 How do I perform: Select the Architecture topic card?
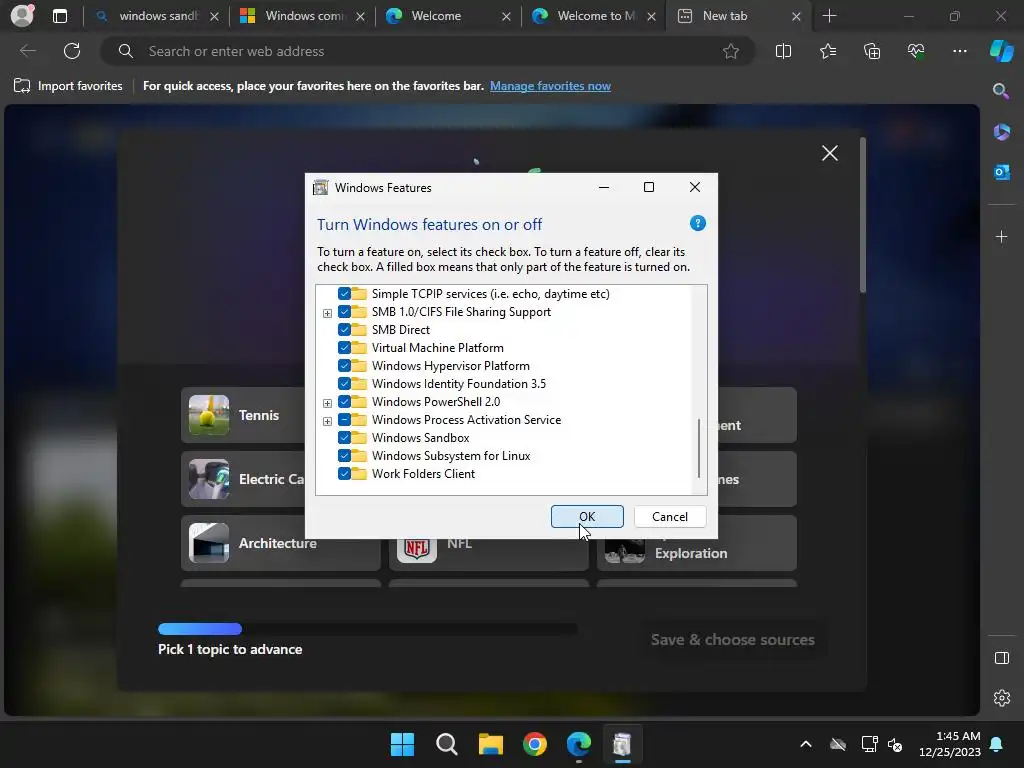coord(281,543)
